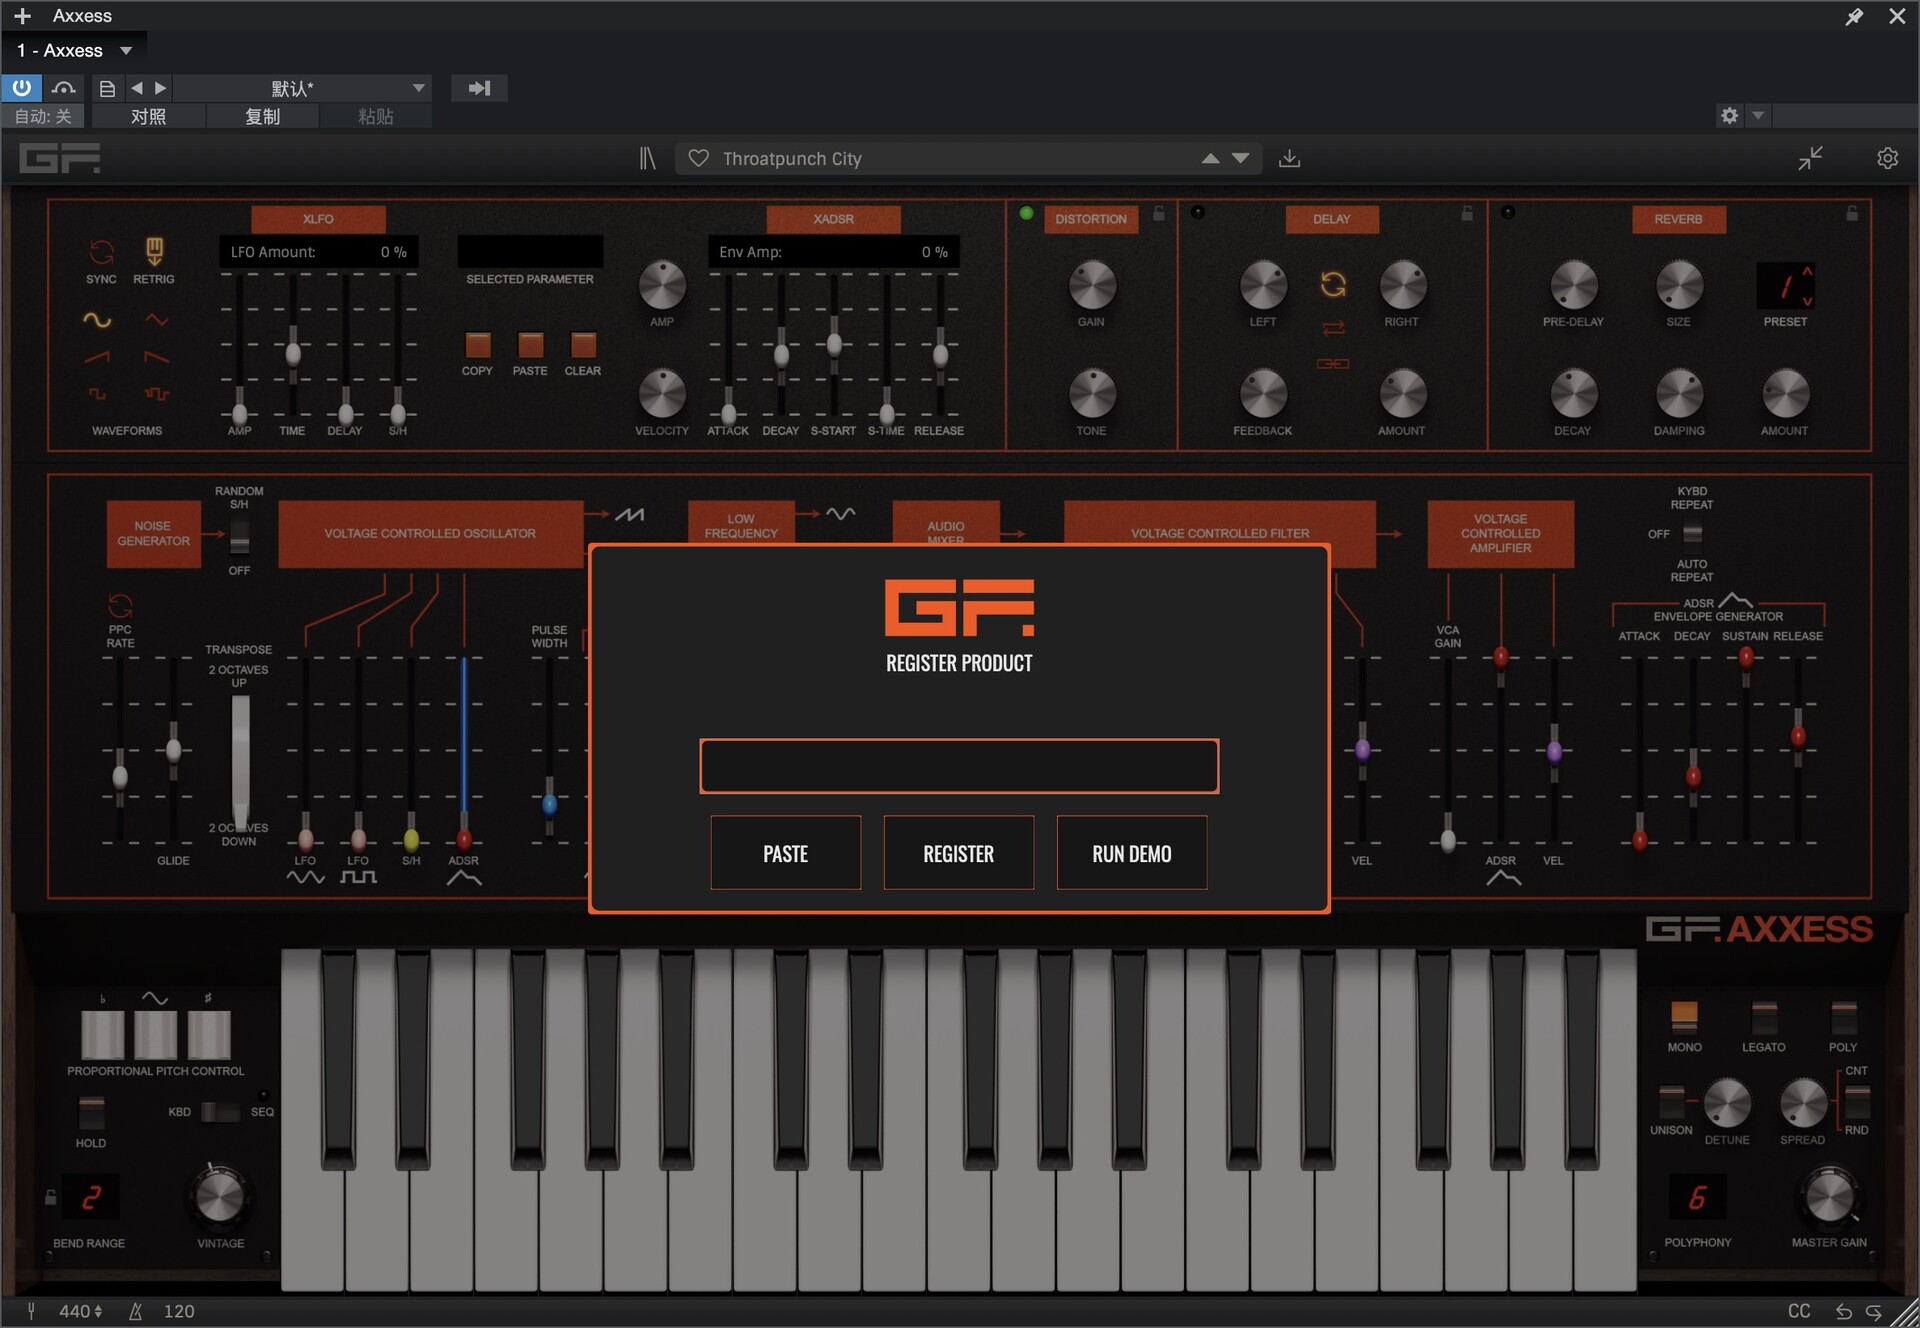Image resolution: width=1920 pixels, height=1328 pixels.
Task: Click the host preset file icon
Action: (x=107, y=88)
